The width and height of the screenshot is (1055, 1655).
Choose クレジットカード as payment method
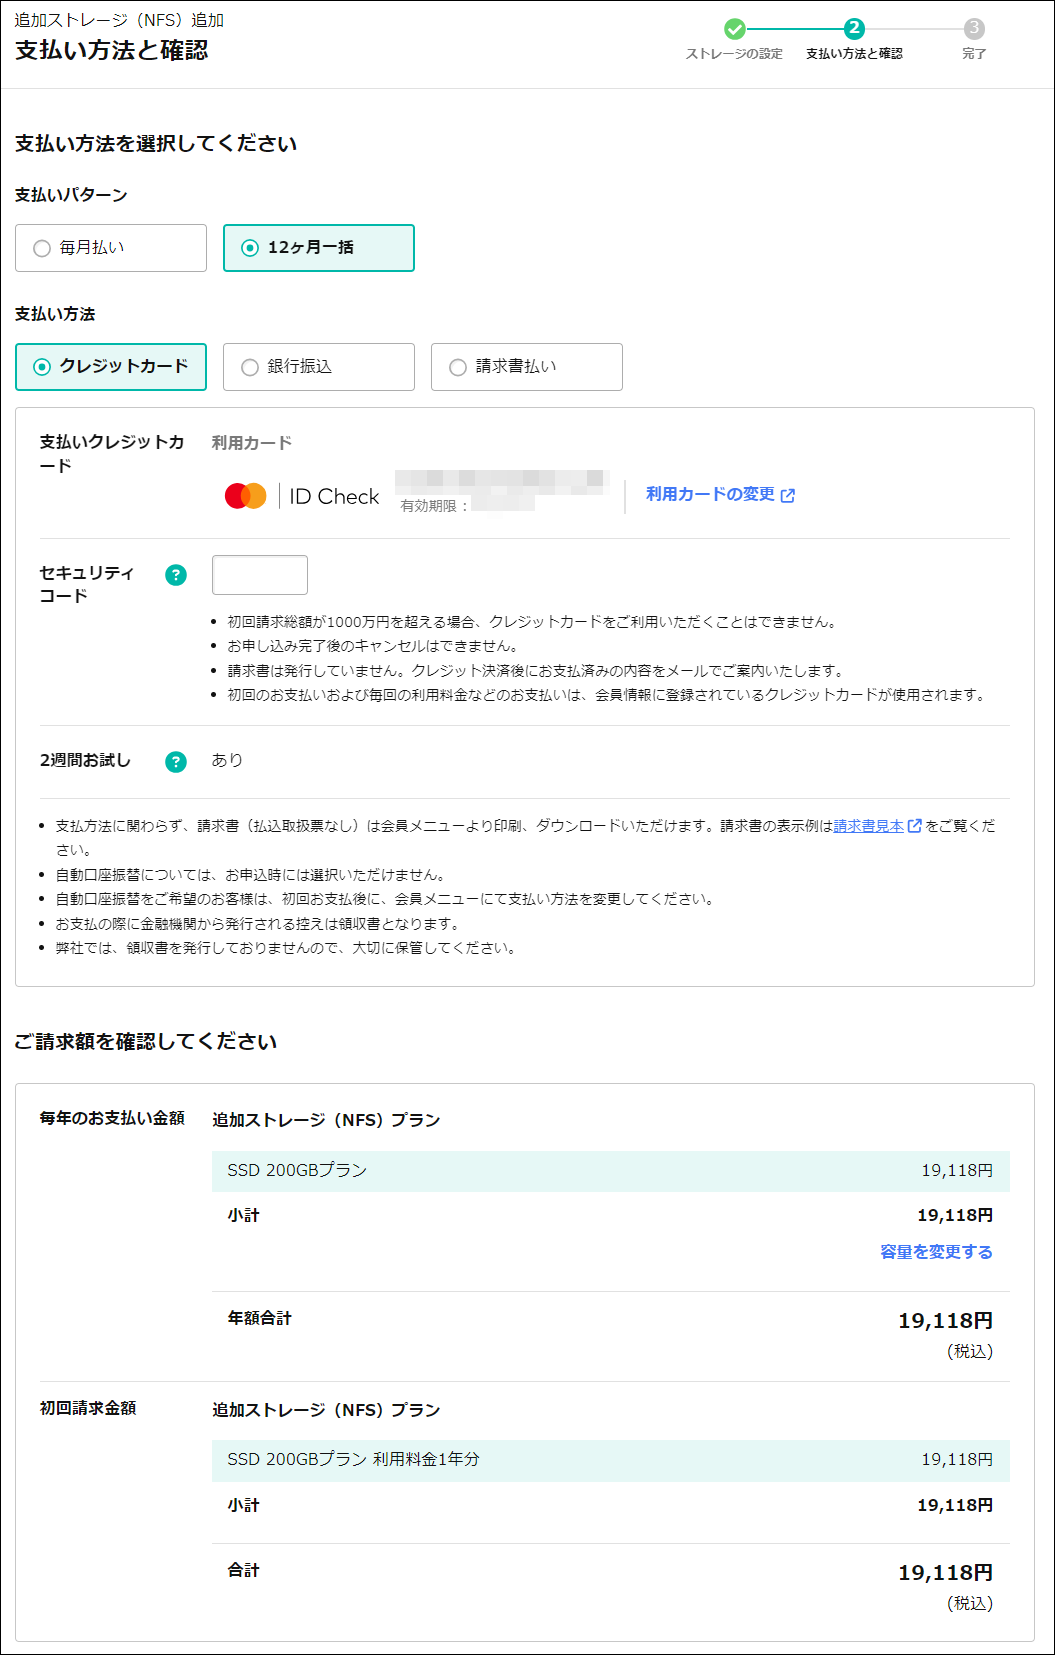click(x=111, y=367)
